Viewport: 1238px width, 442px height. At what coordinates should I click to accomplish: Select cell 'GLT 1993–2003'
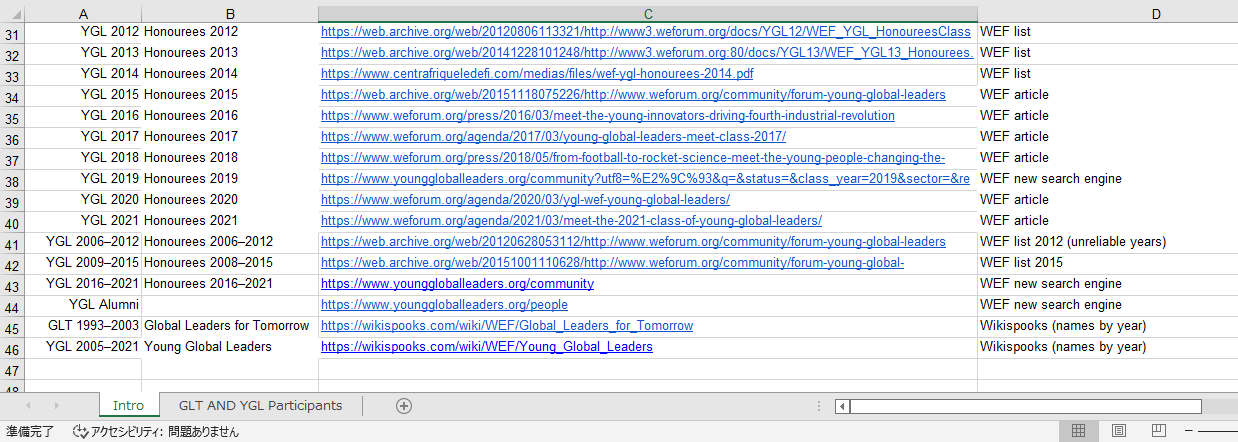tap(82, 326)
